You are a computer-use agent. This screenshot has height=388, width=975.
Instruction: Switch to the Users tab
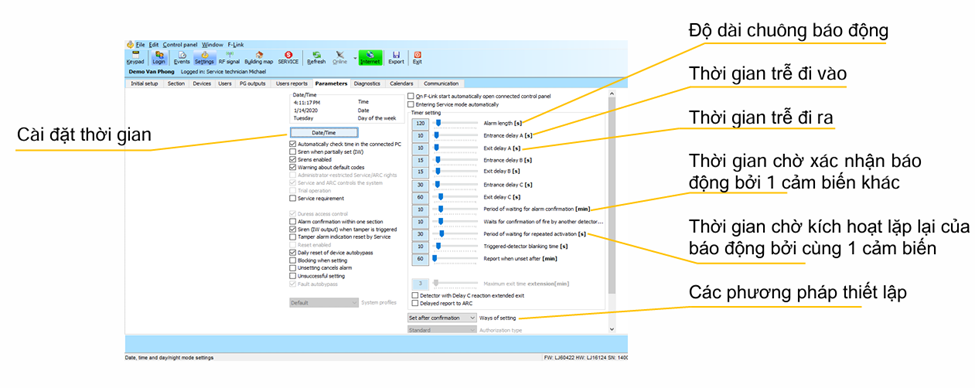click(224, 83)
